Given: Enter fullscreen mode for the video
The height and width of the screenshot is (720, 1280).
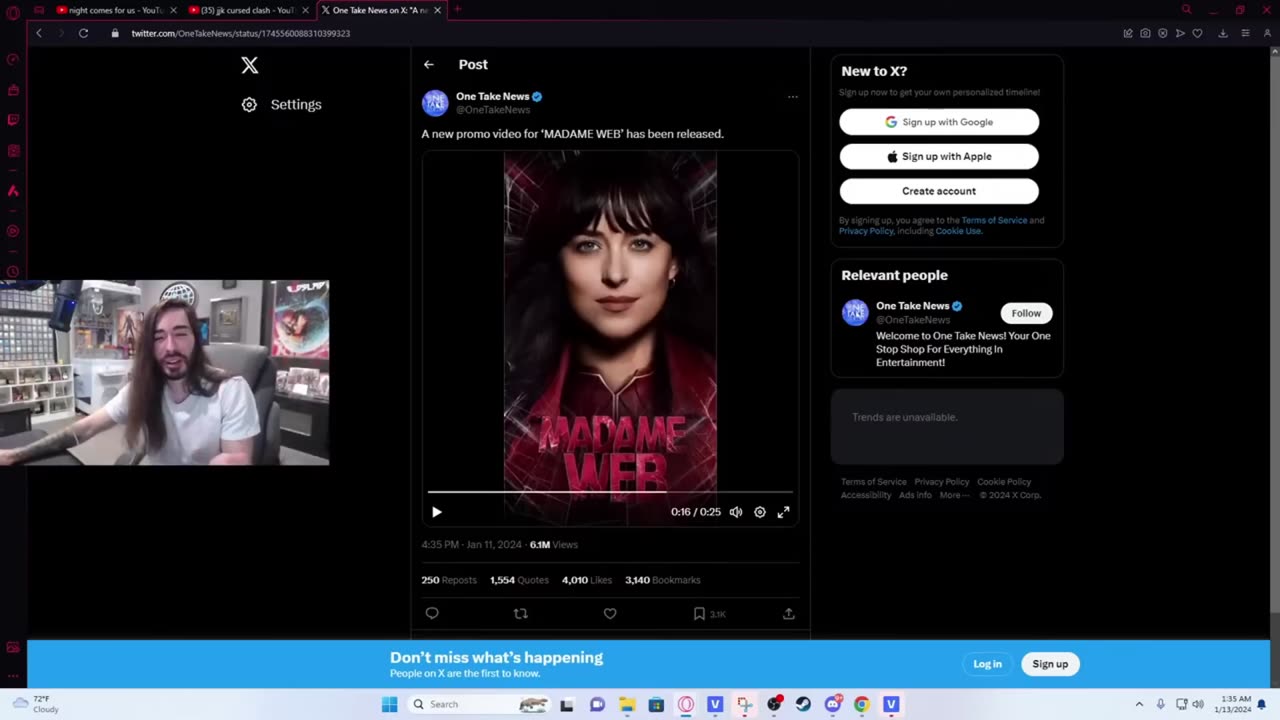Looking at the screenshot, I should [x=784, y=512].
